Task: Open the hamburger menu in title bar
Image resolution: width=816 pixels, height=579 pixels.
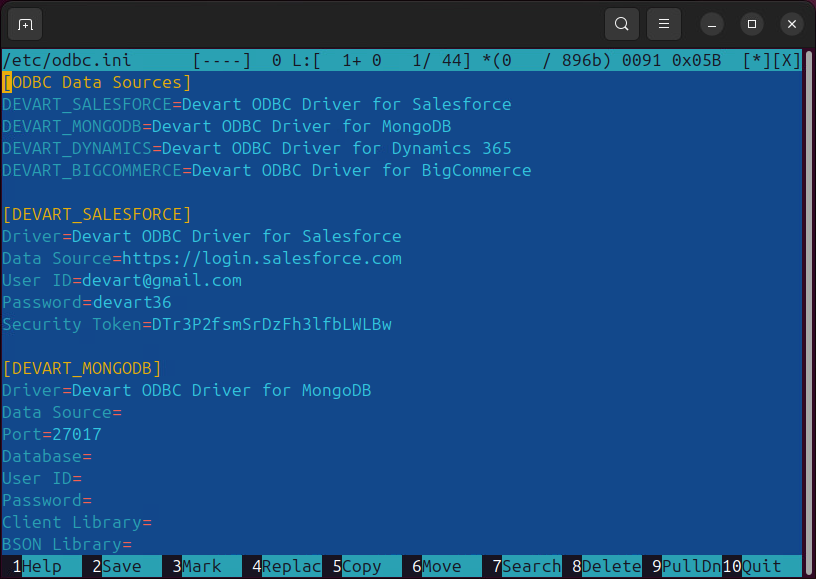Action: (x=663, y=24)
